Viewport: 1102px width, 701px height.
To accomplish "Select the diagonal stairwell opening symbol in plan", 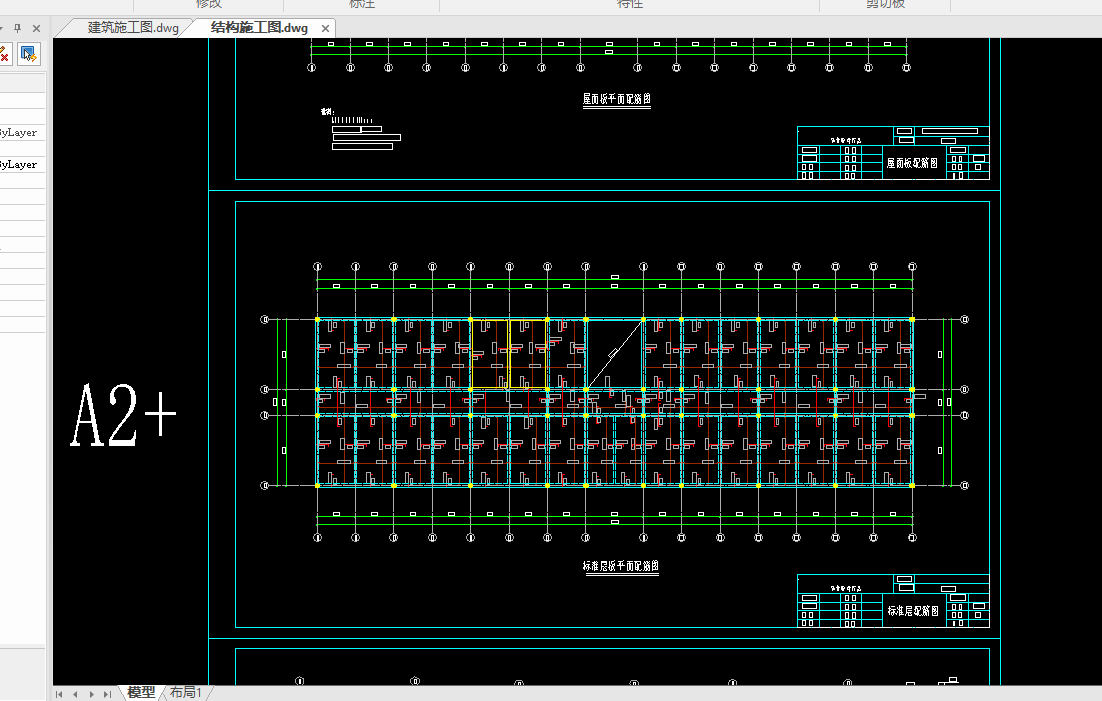I will point(615,354).
